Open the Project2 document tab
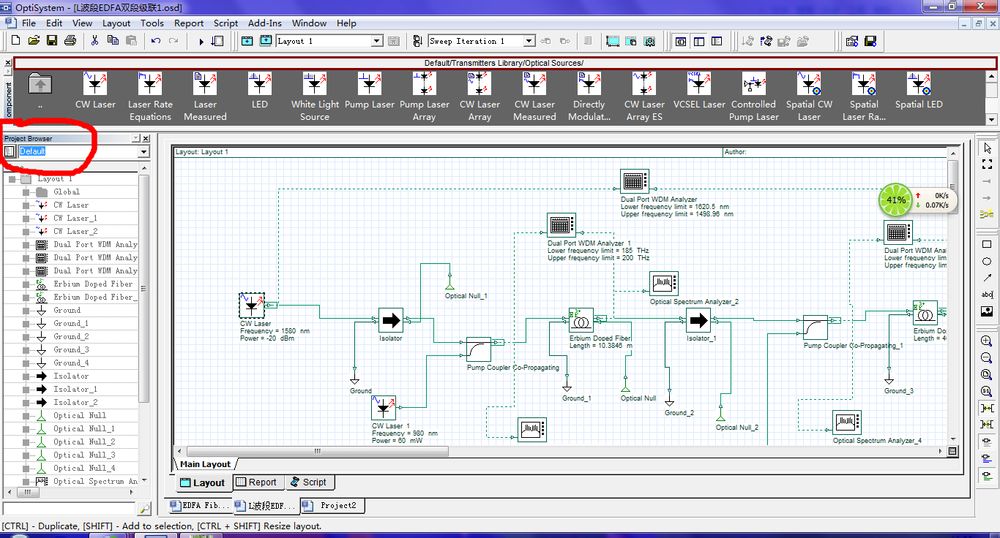Image resolution: width=1000 pixels, height=538 pixels. (331, 505)
